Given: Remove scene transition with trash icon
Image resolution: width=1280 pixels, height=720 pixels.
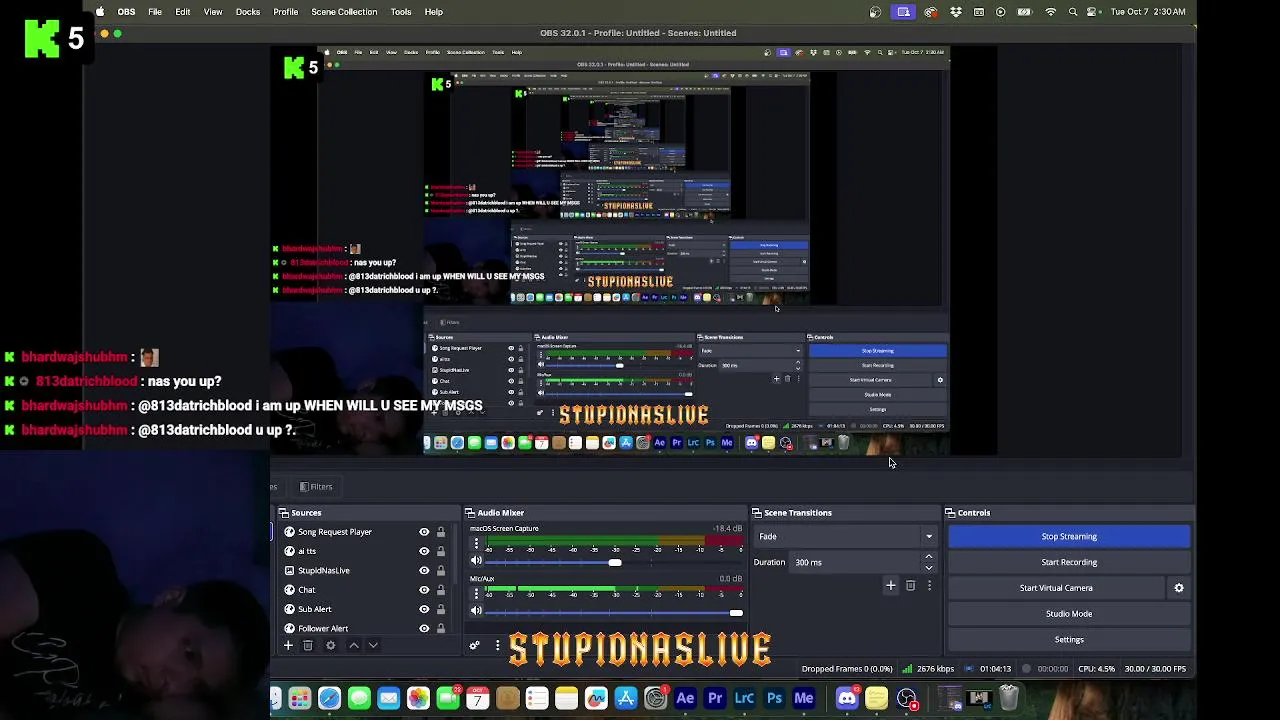Looking at the screenshot, I should (910, 586).
